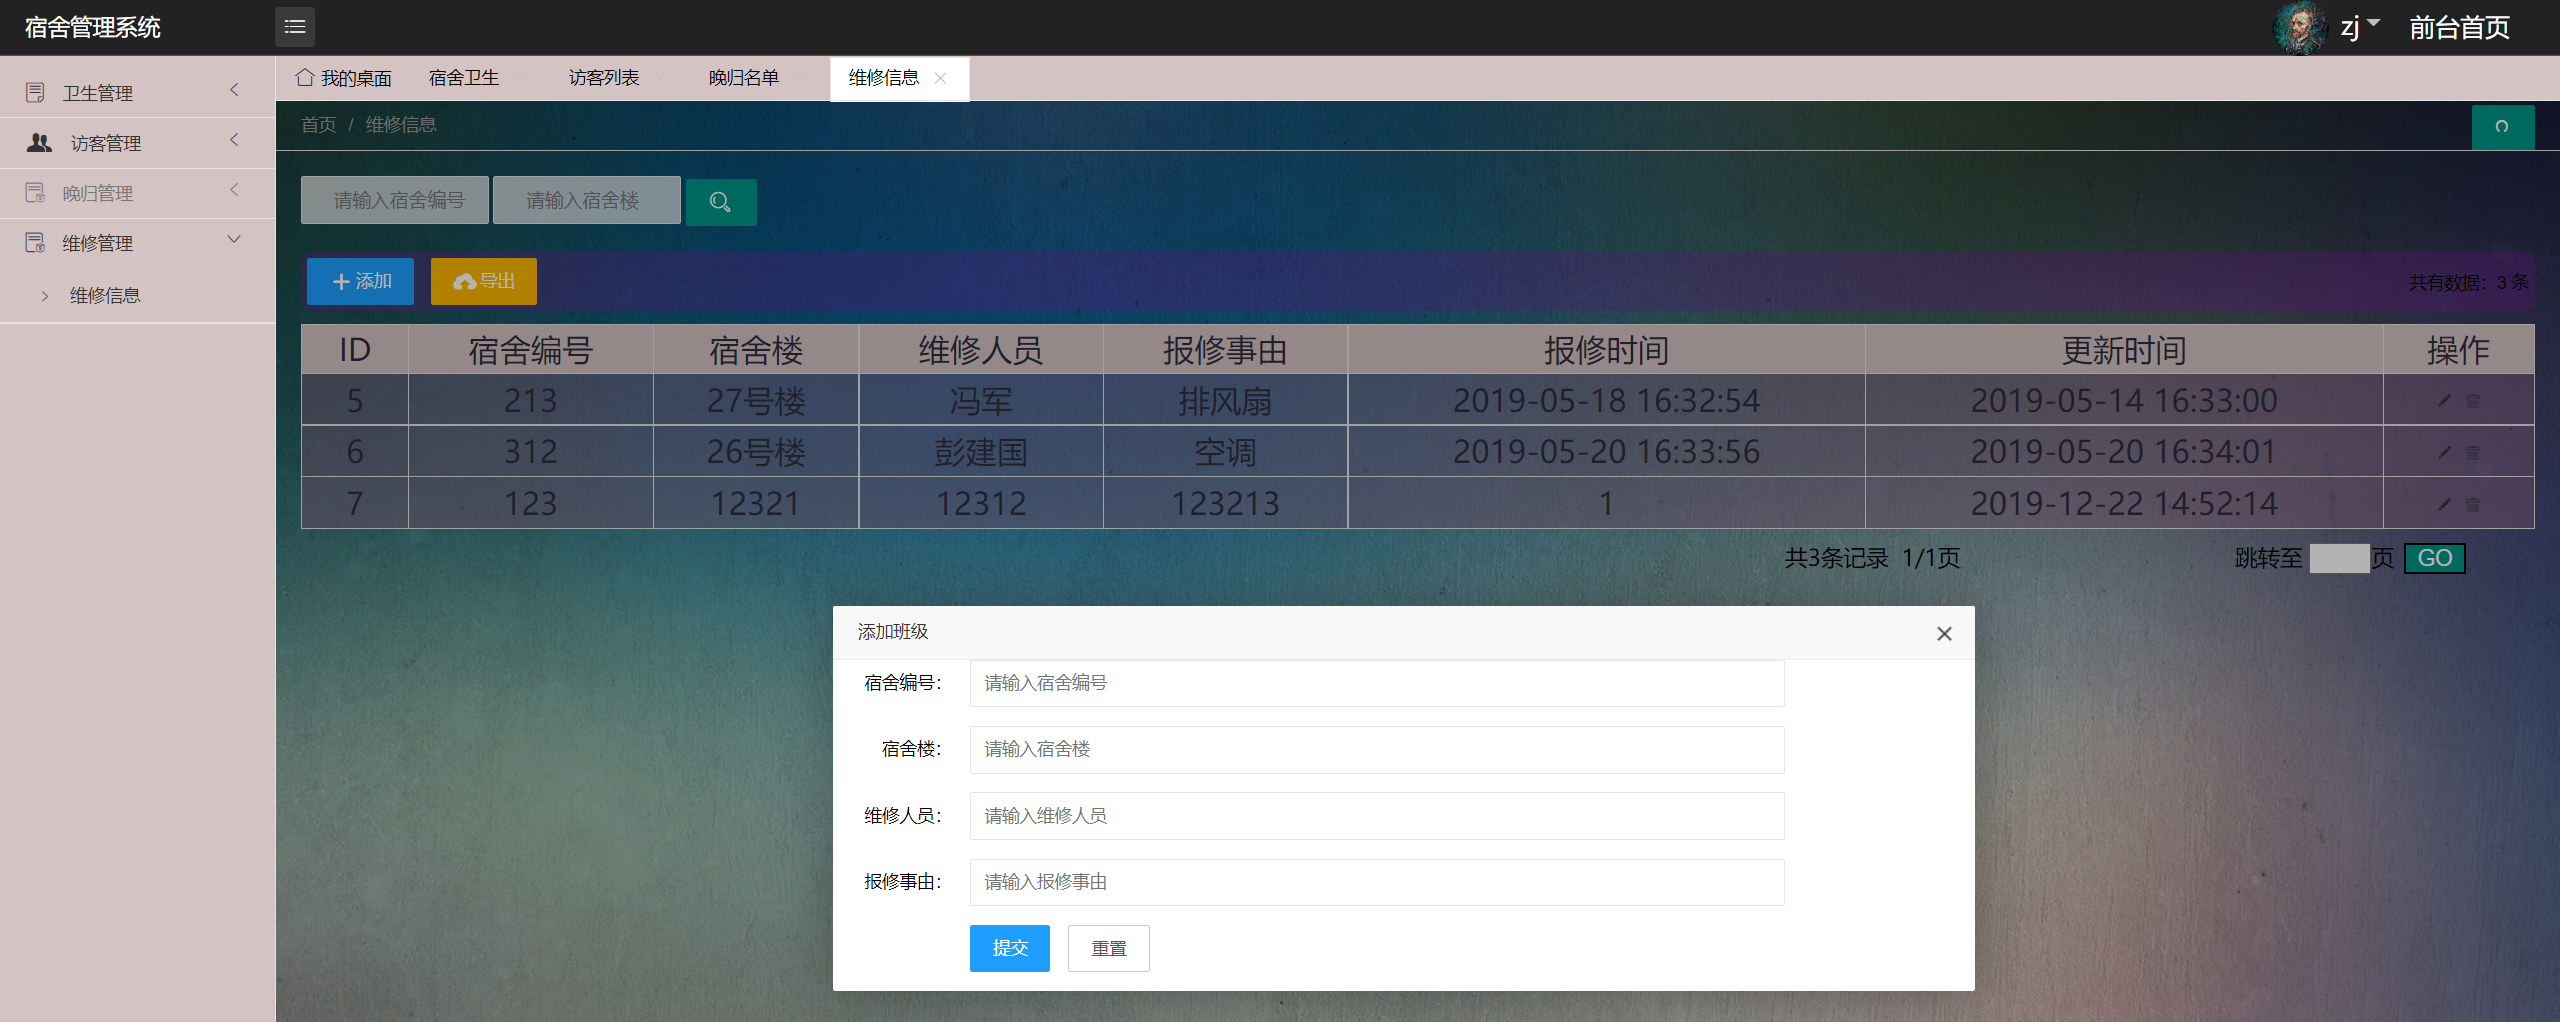Click the 重置 reset button in the dialog
Screen dimensions: 2560x1022
tap(1108, 948)
